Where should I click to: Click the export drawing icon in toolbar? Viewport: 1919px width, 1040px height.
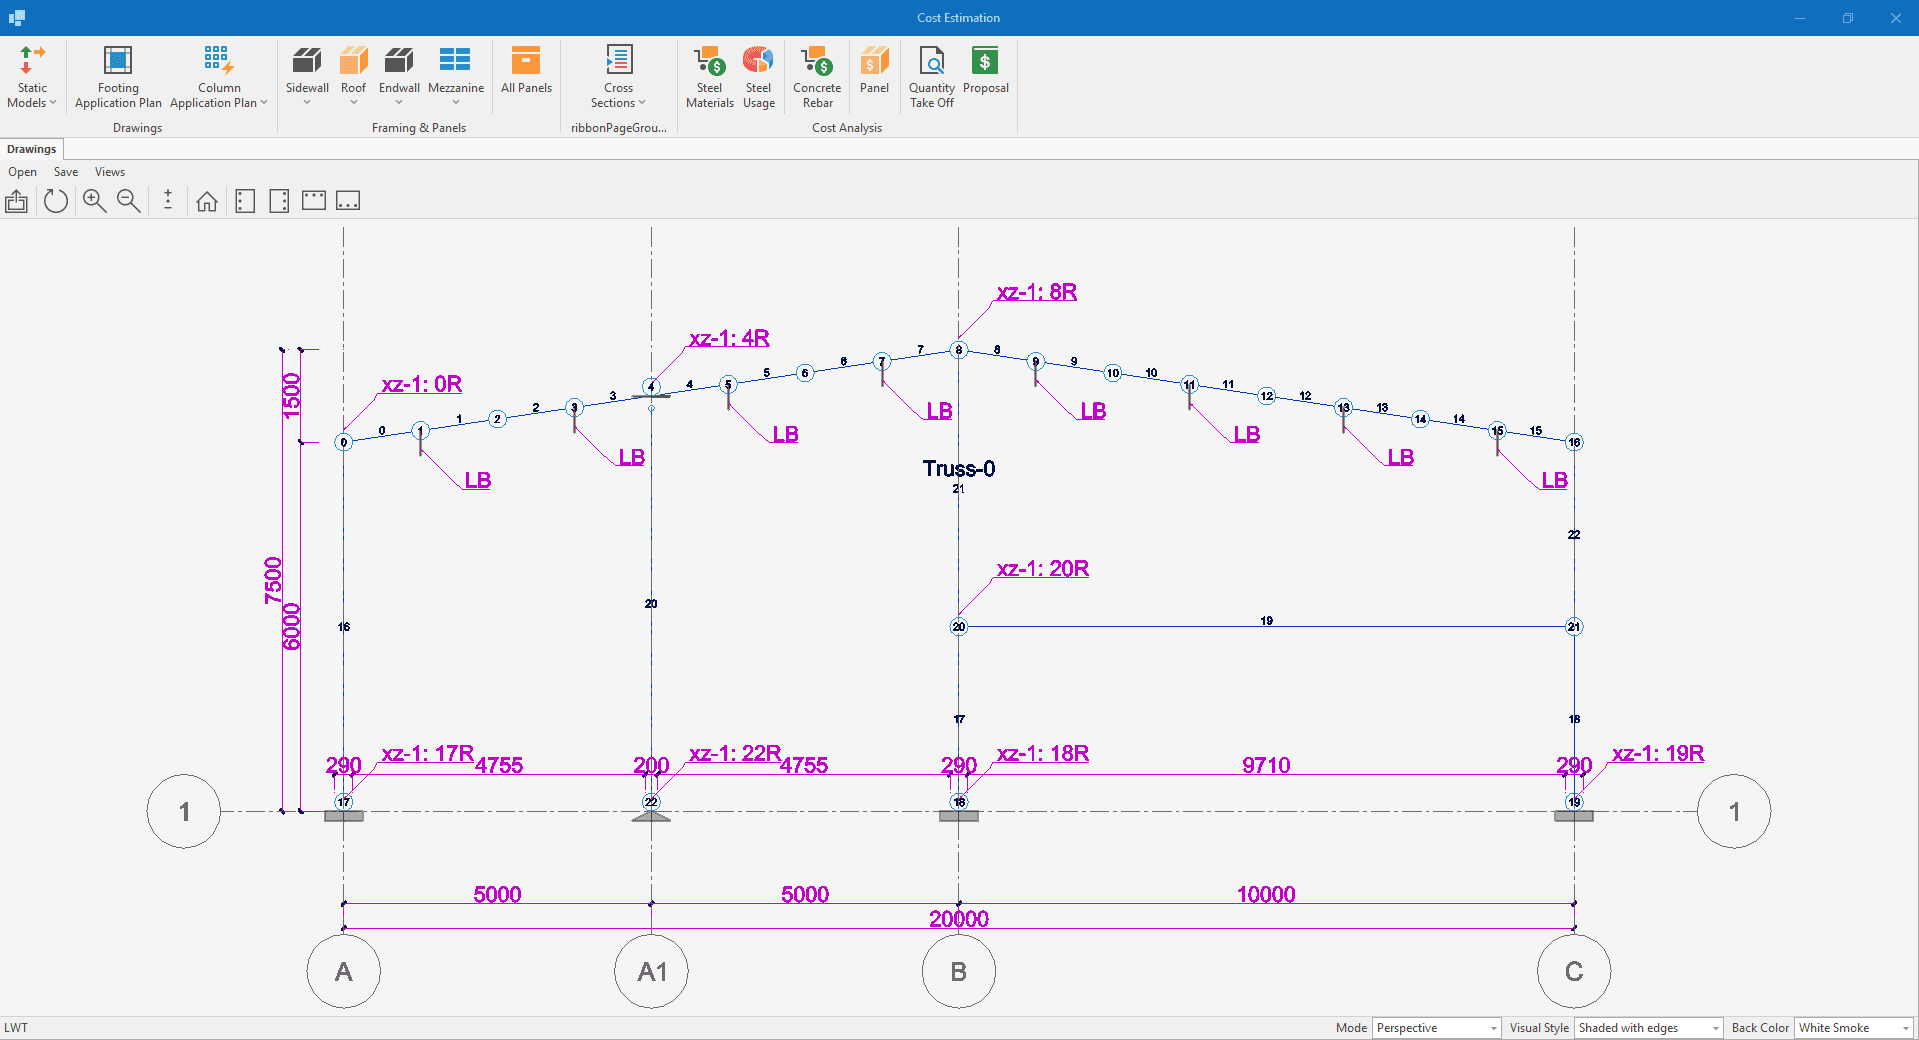(17, 201)
